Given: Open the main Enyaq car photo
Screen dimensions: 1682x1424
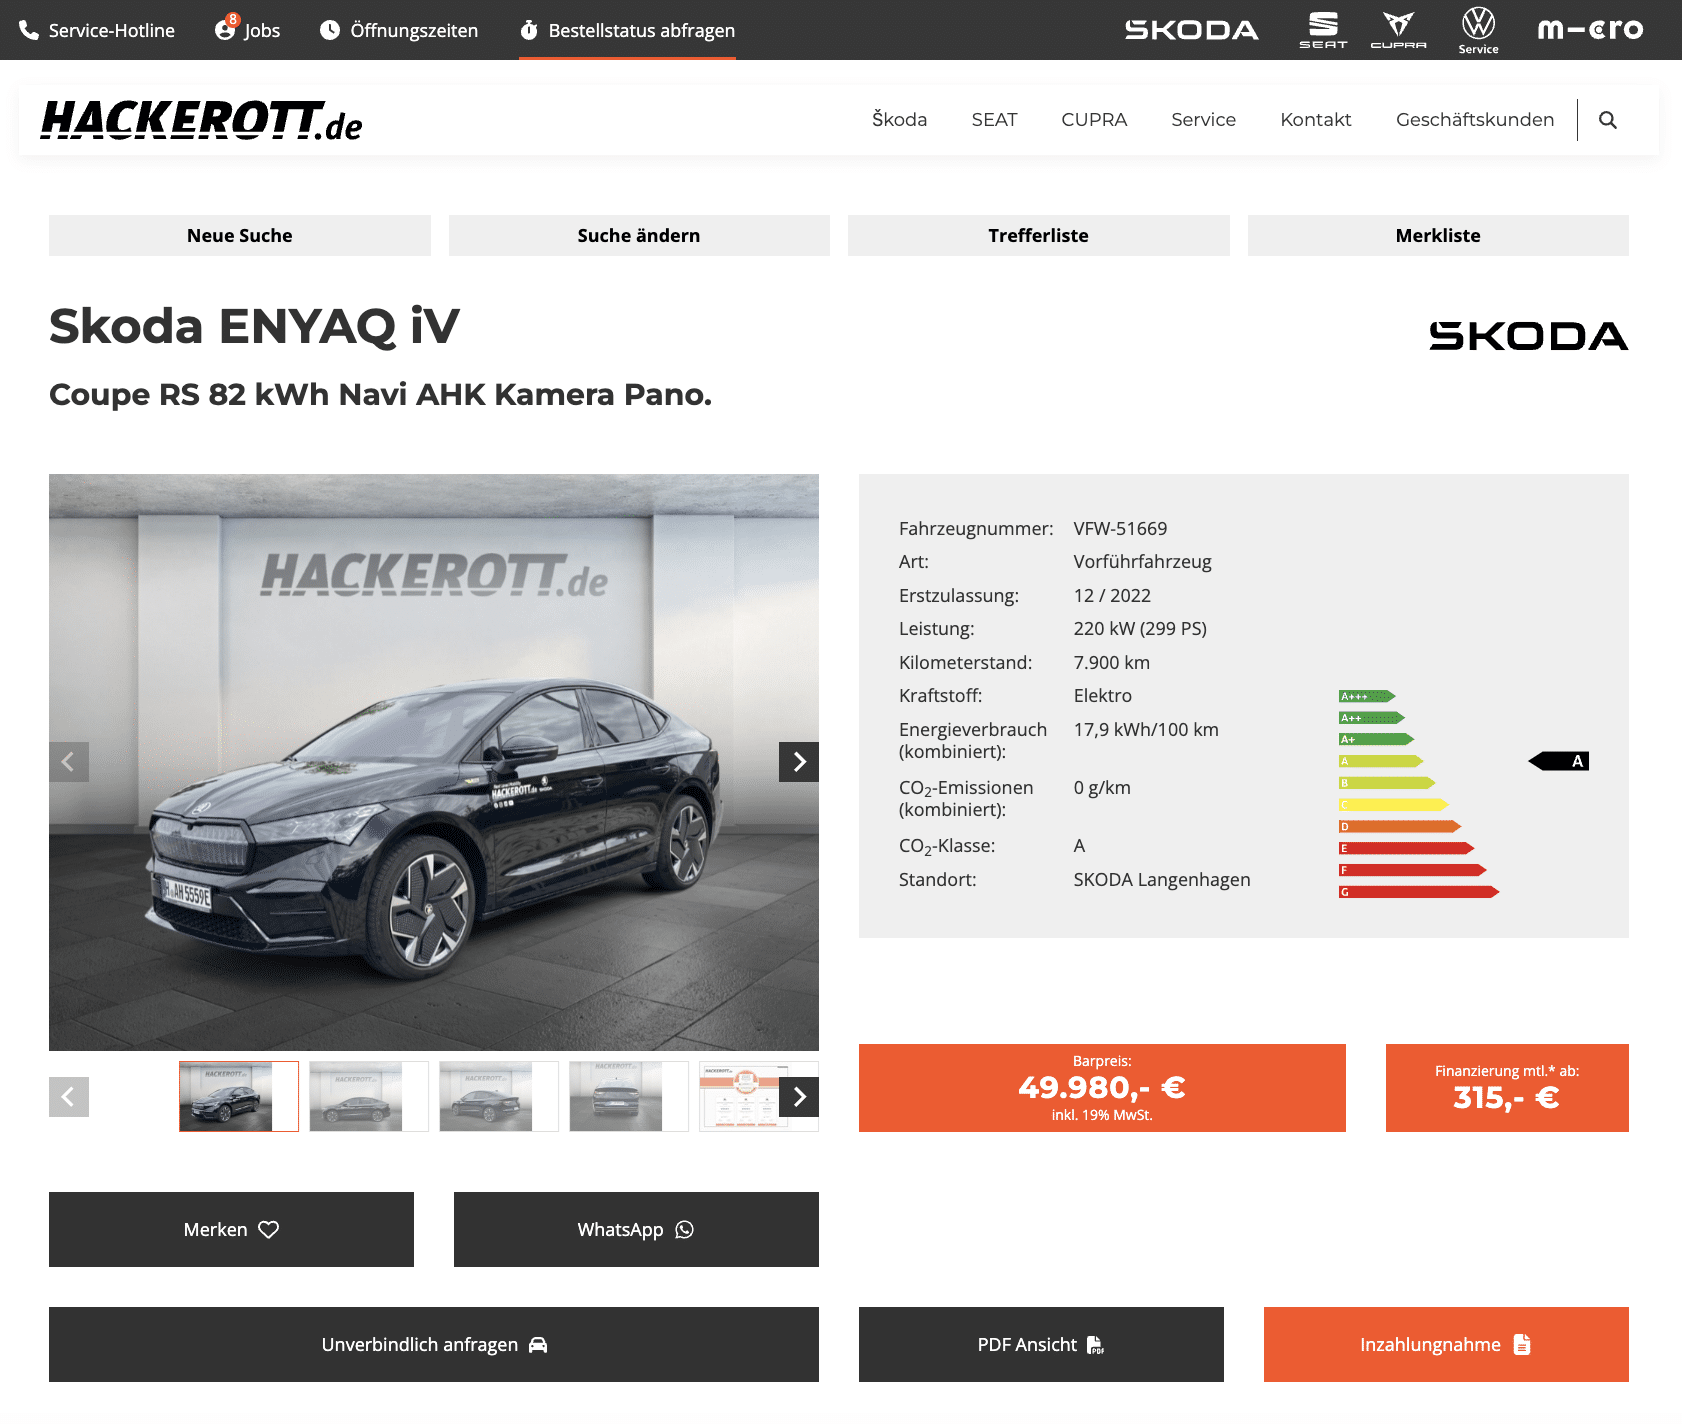Looking at the screenshot, I should coord(434,762).
